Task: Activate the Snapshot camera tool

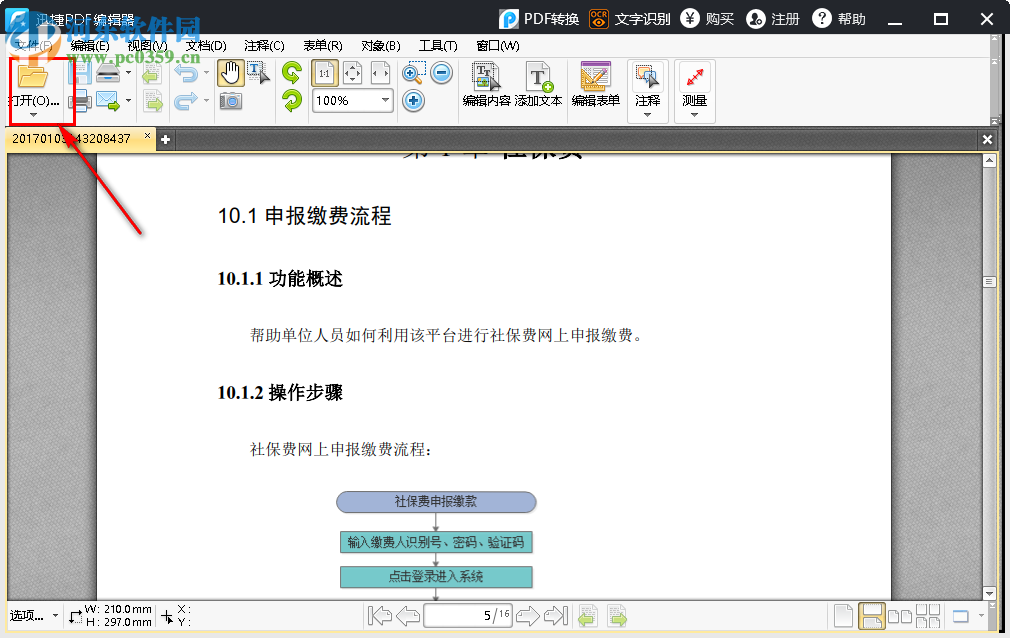Action: (x=229, y=100)
